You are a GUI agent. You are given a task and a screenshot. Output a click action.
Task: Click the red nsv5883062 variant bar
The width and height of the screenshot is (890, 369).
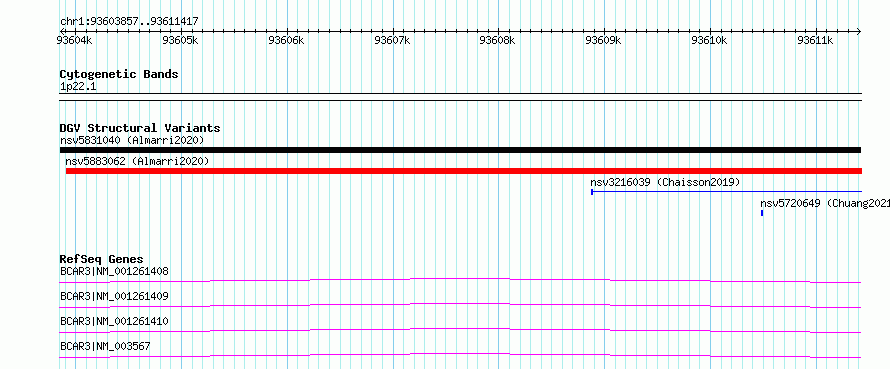pos(464,171)
